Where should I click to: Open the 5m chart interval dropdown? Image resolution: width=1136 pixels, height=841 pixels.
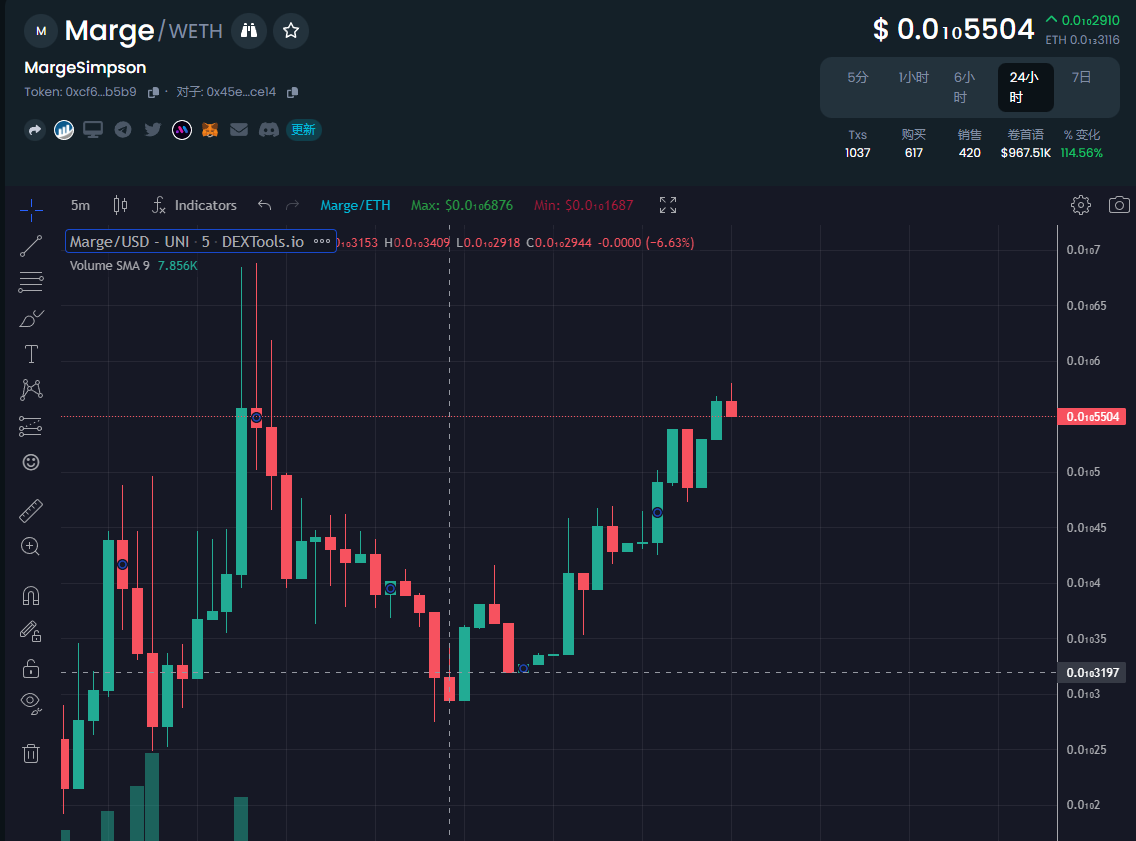(x=80, y=206)
